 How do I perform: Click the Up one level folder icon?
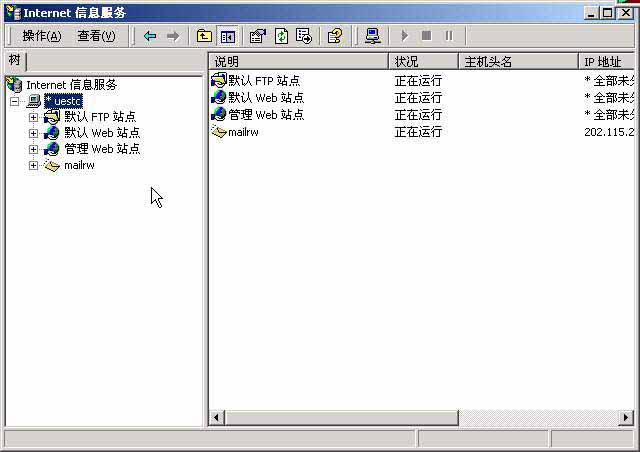tap(204, 36)
